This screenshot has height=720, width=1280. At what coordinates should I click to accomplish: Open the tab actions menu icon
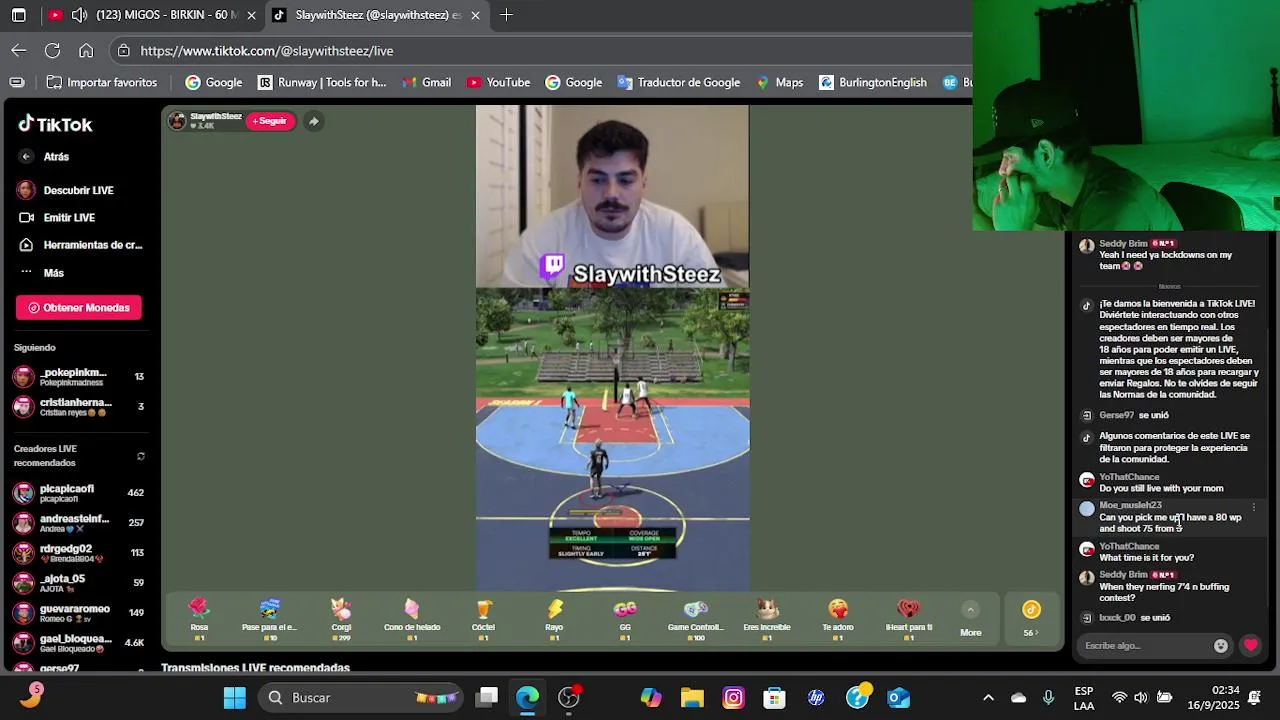[18, 15]
